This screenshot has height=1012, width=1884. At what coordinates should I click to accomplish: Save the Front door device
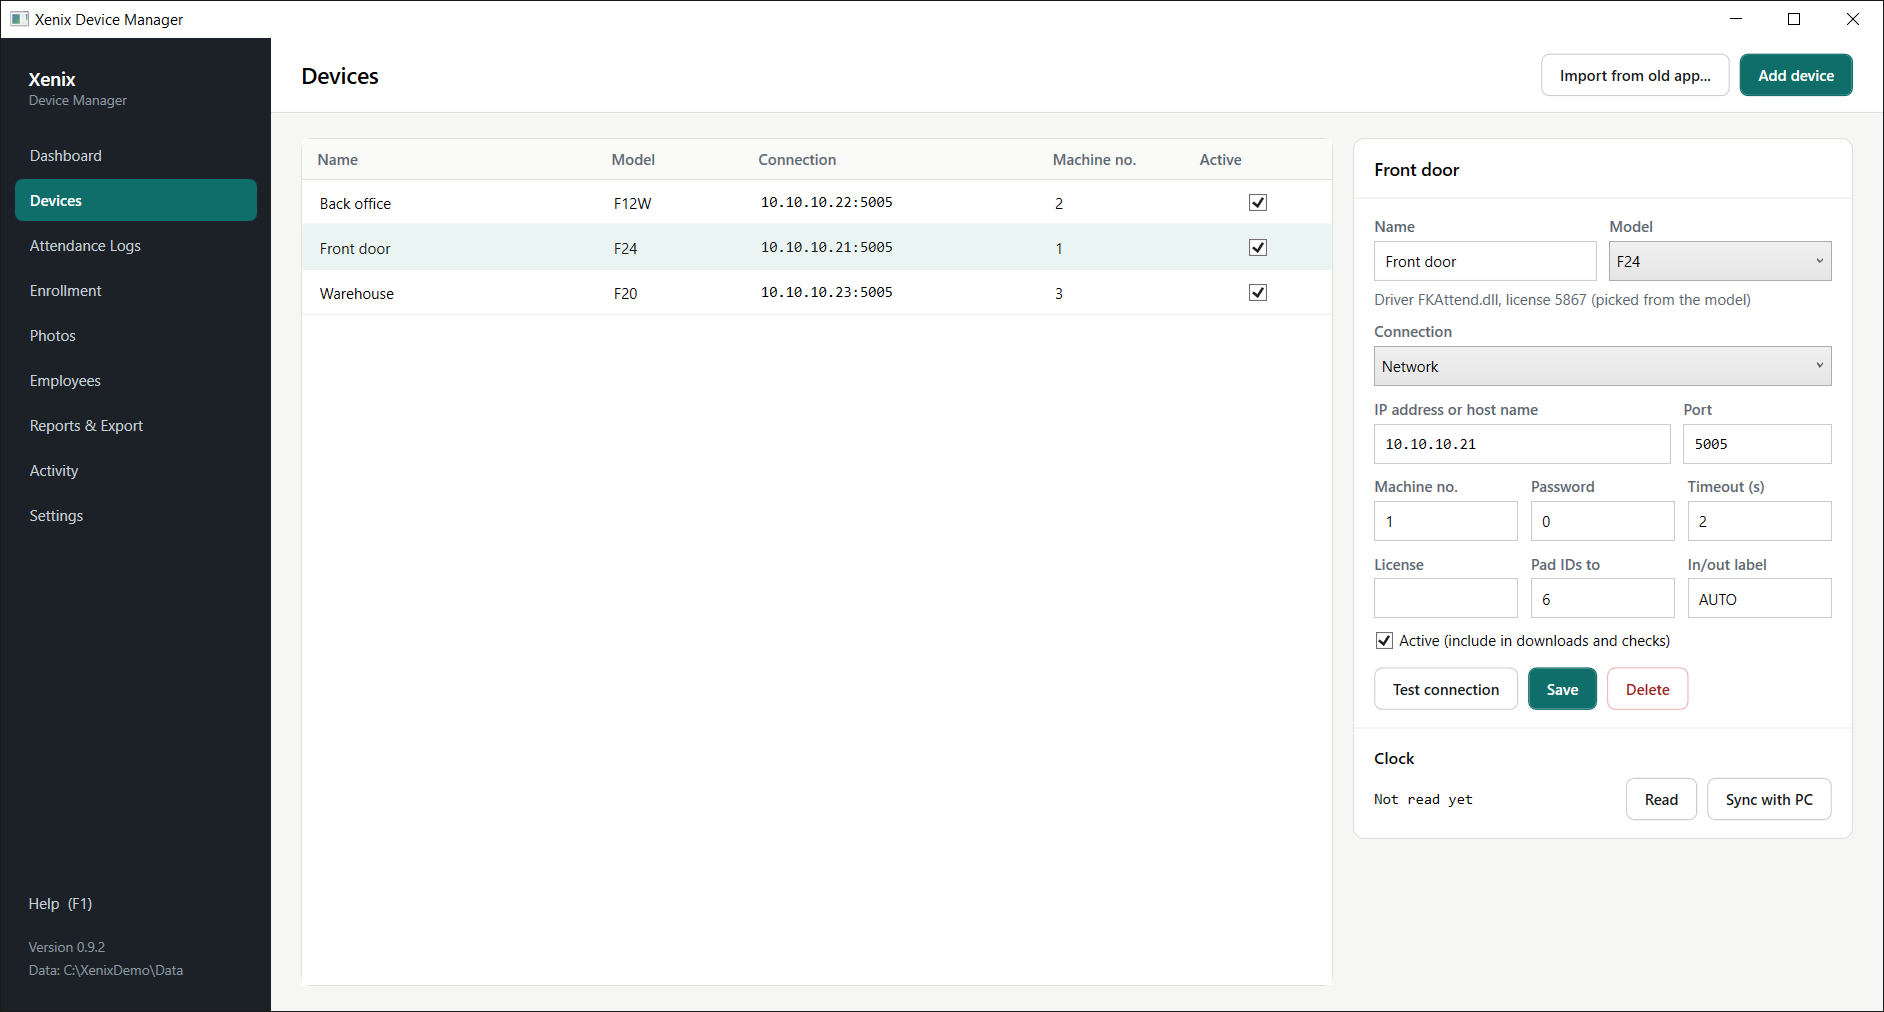pyautogui.click(x=1562, y=689)
